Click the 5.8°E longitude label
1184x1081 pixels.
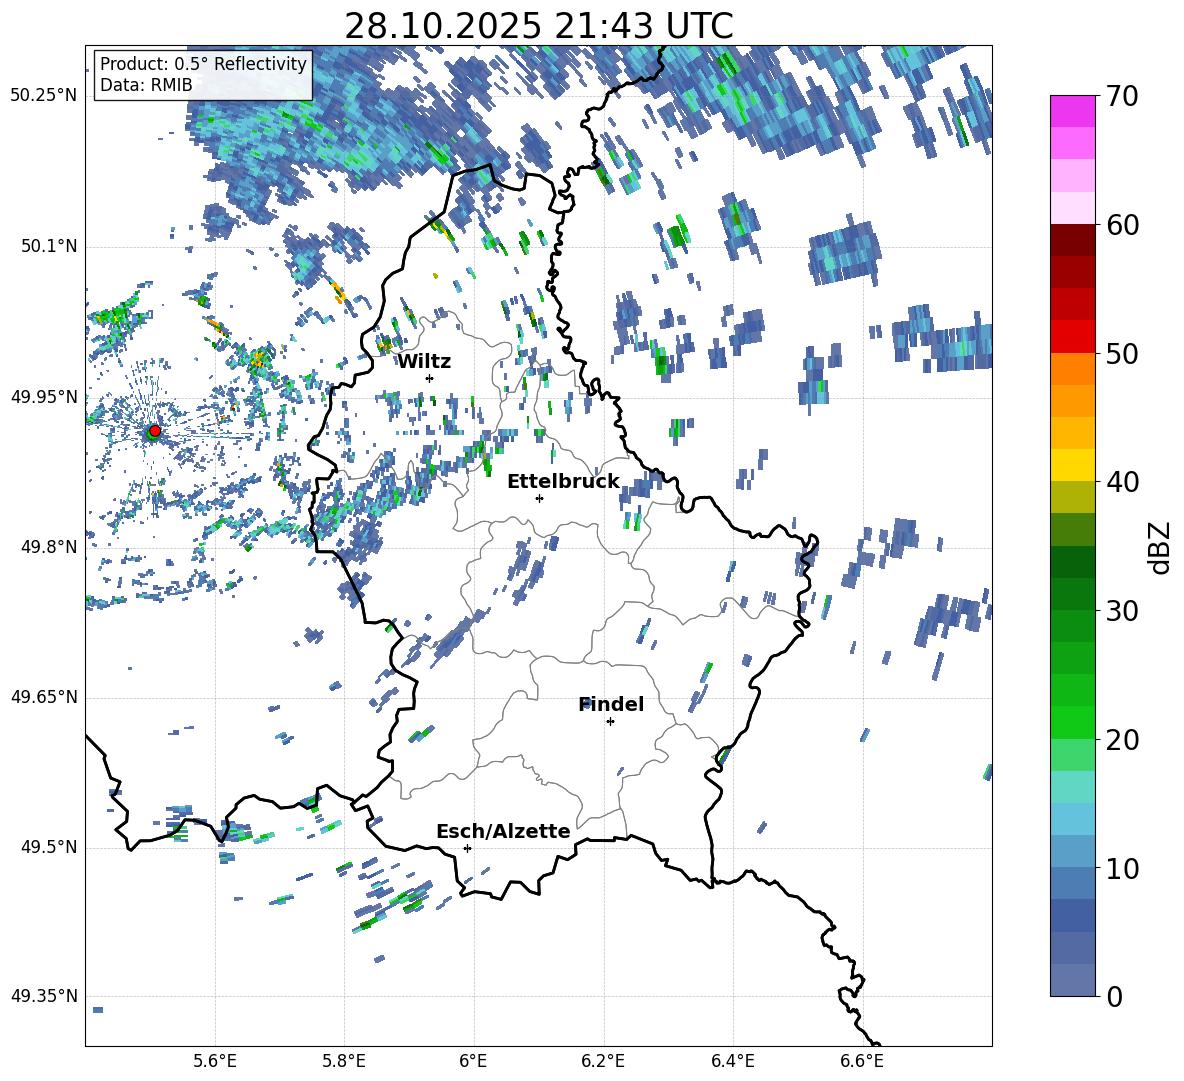(x=344, y=1061)
